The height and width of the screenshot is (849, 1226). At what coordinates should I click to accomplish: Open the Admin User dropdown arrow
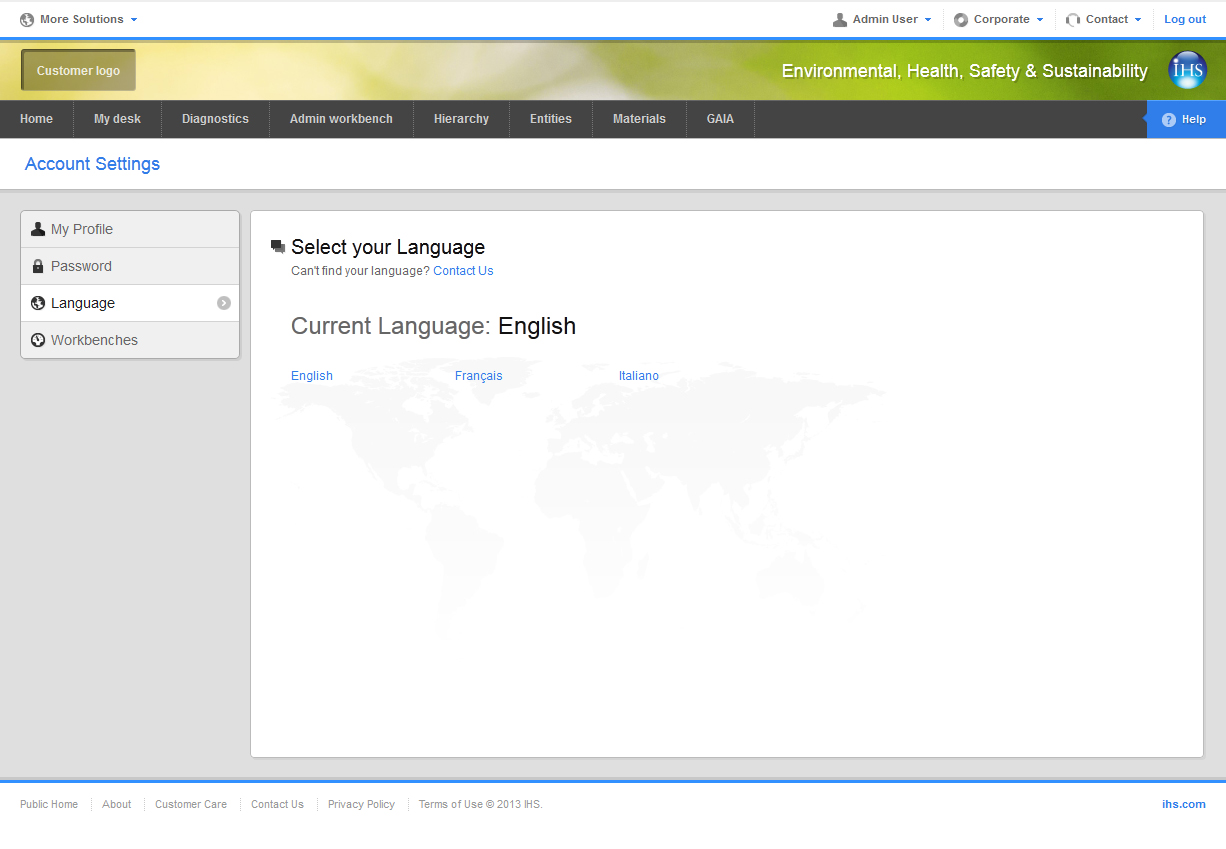tap(928, 20)
